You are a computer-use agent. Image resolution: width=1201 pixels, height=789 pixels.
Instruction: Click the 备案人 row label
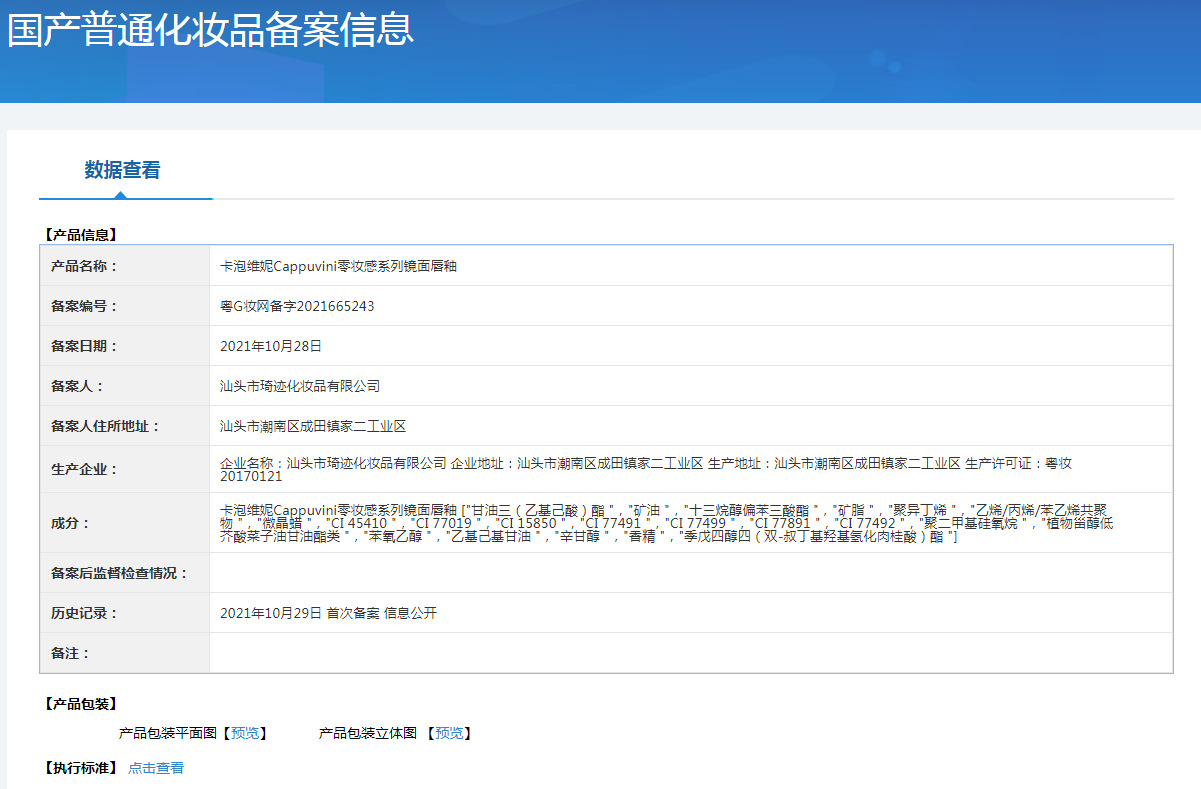point(77,386)
